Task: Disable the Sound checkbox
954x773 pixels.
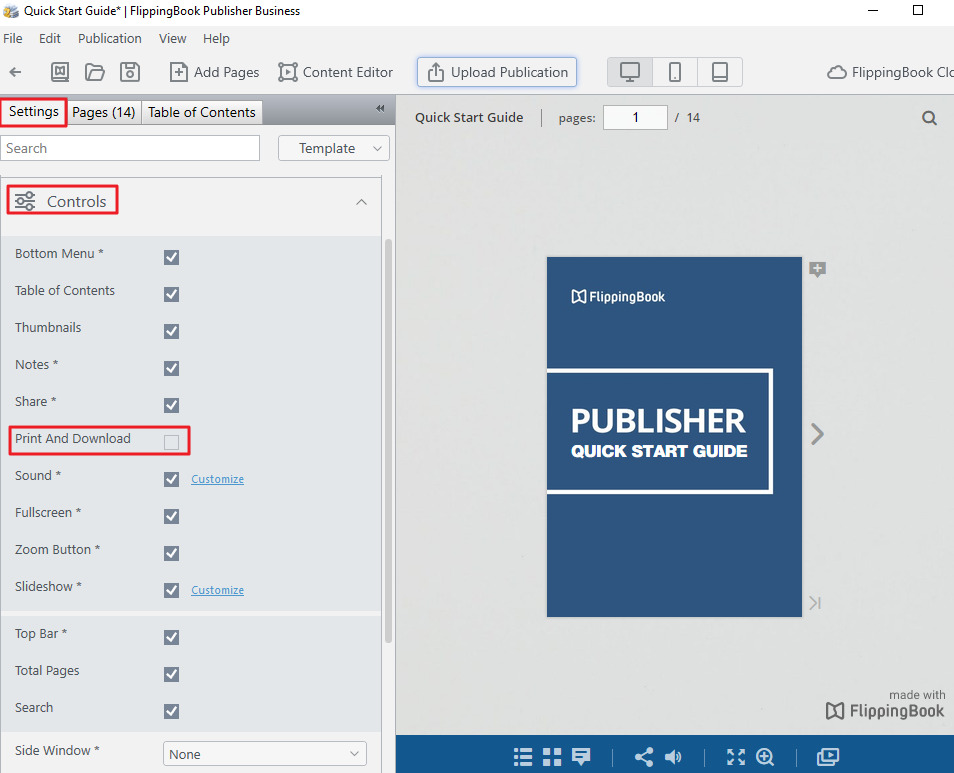Action: [172, 479]
